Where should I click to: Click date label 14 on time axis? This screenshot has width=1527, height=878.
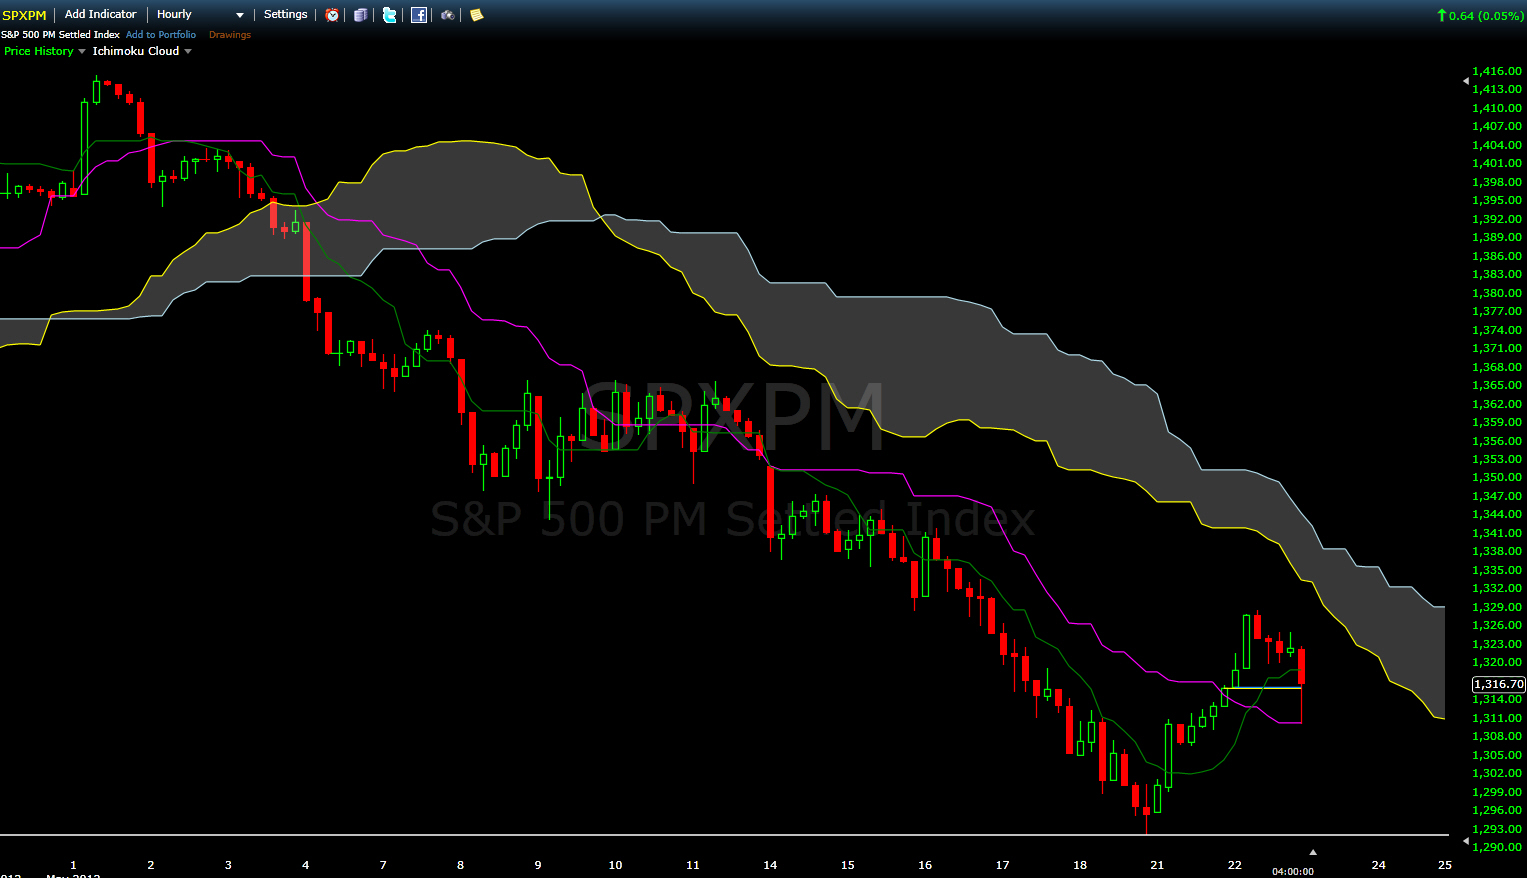[x=770, y=865]
